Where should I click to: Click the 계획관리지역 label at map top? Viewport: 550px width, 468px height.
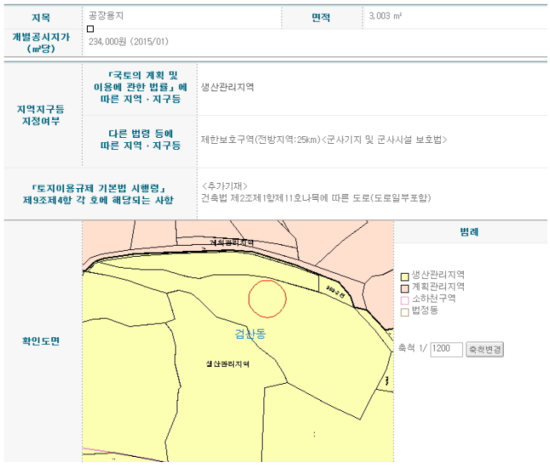click(232, 242)
